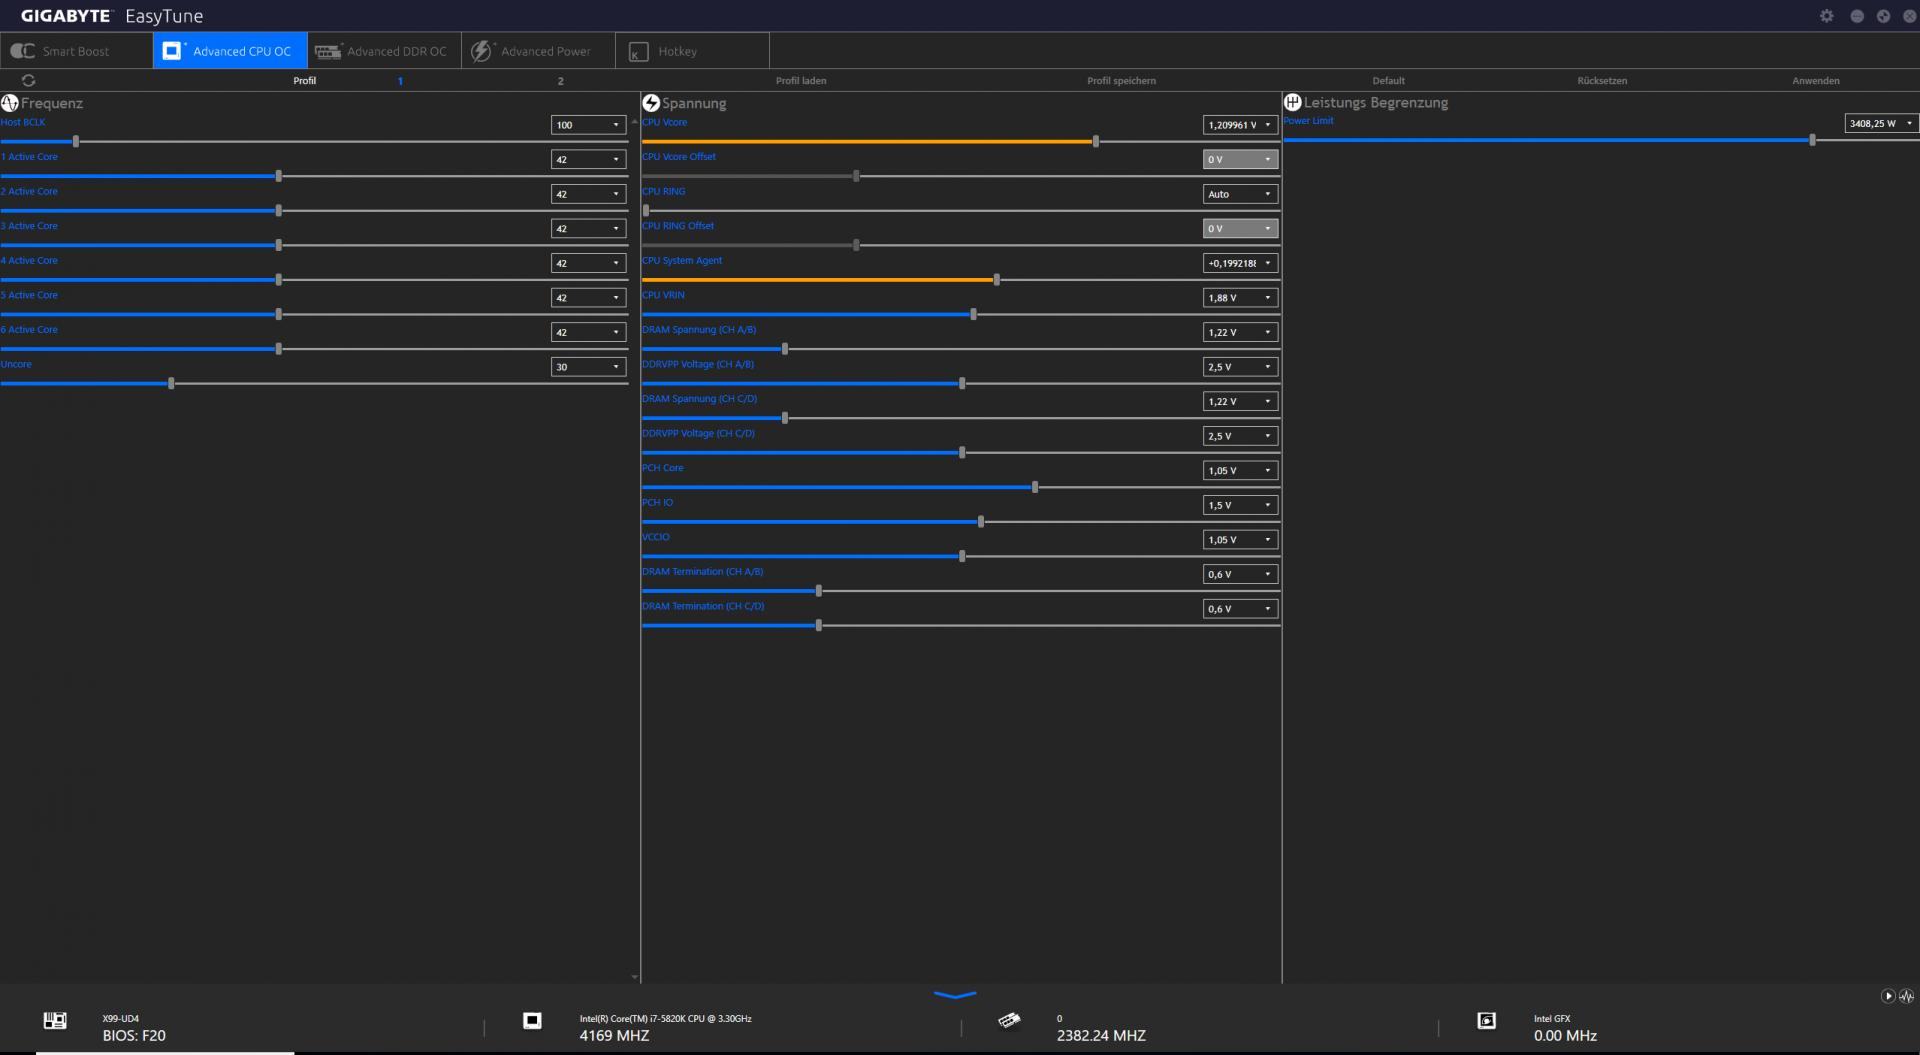Open the PCH IO voltage dropdown
This screenshot has height=1055, width=1920.
coord(1240,505)
